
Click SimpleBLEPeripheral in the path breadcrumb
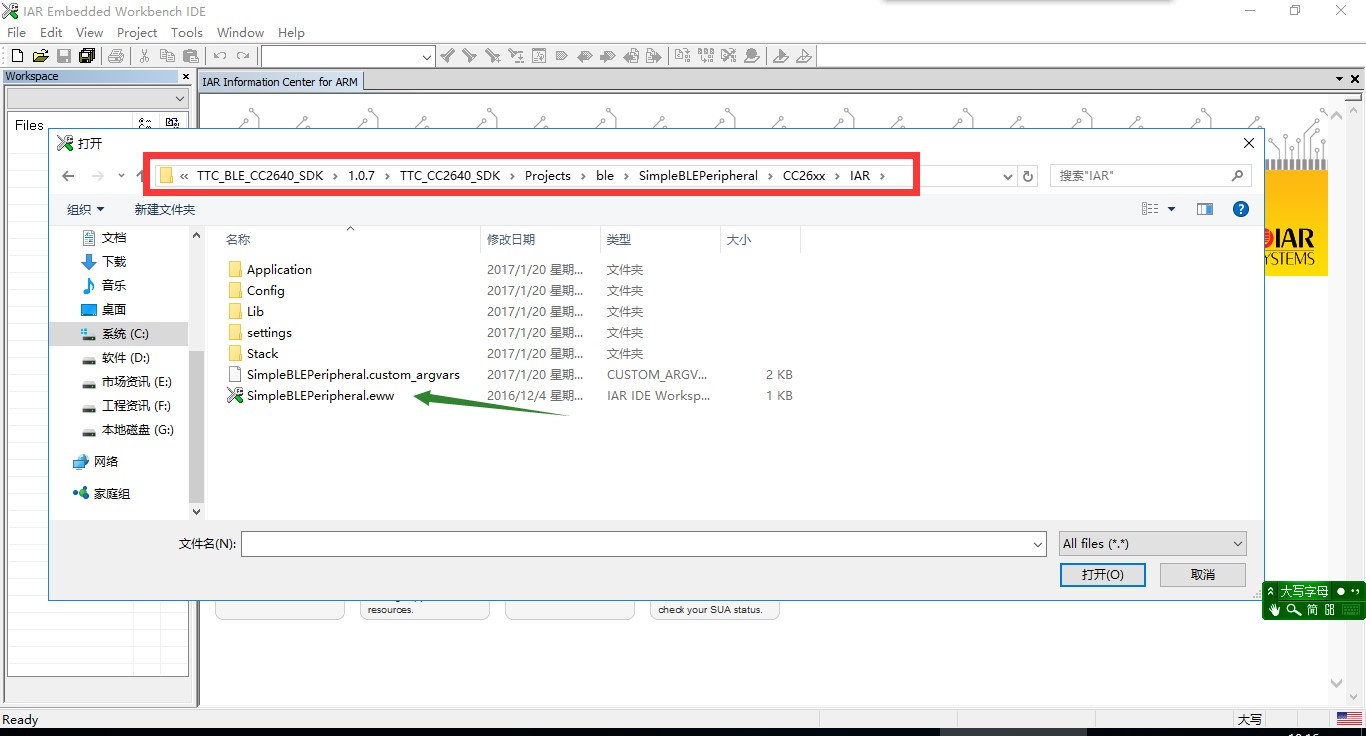click(x=698, y=176)
